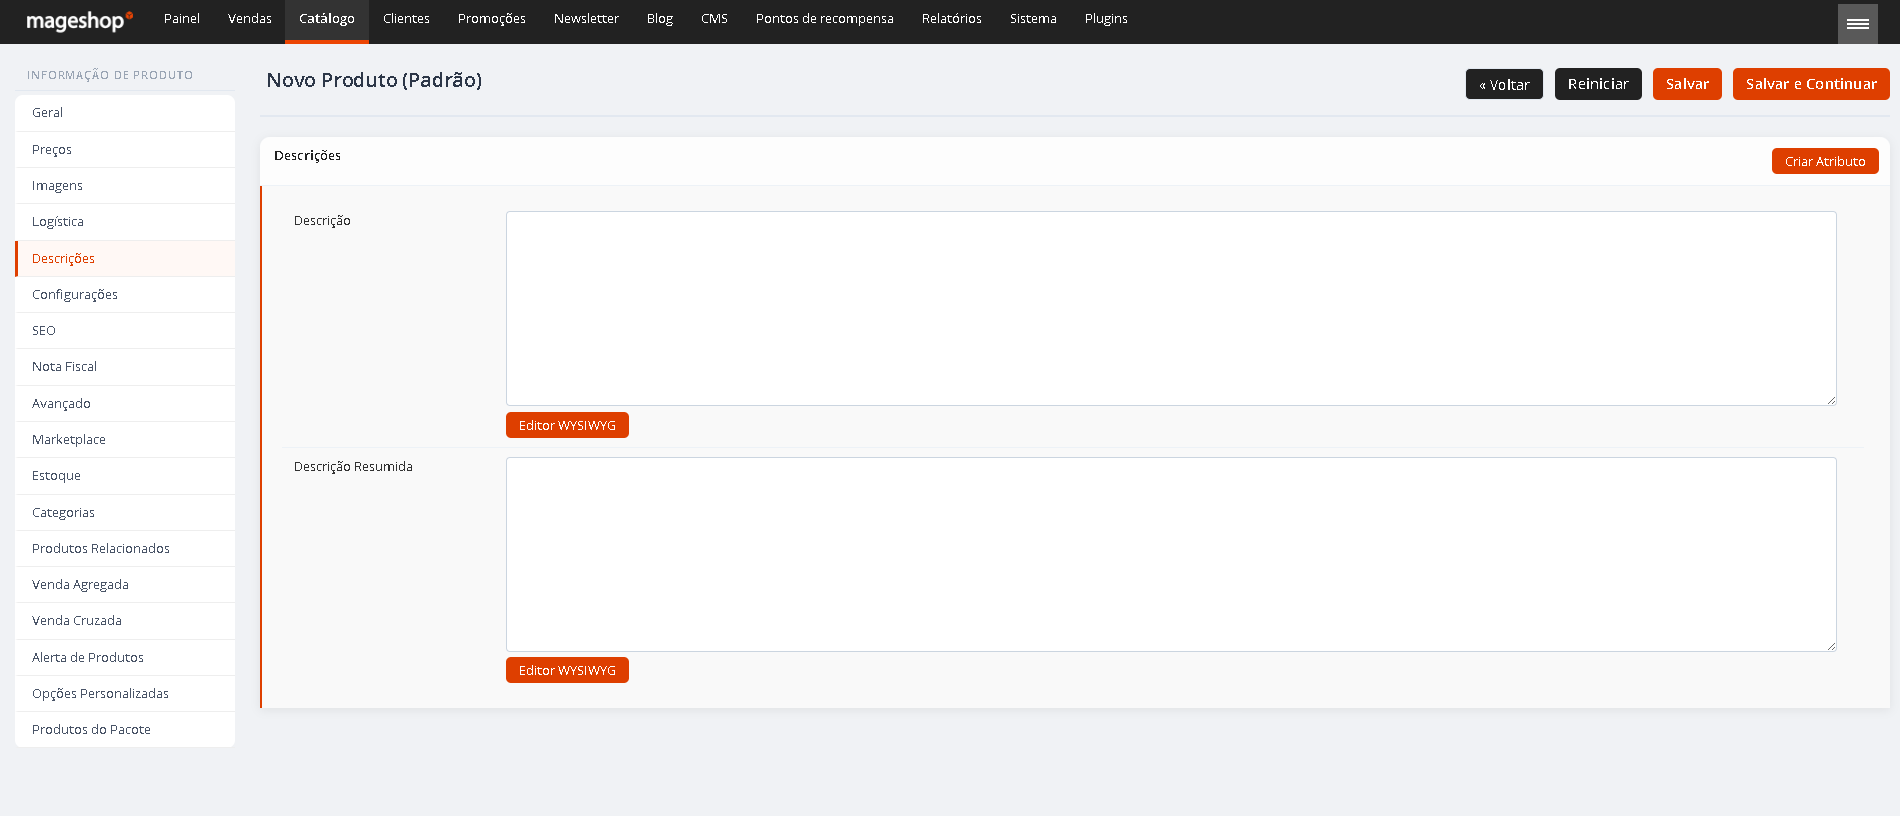Open WYSIWYG editor for Descrição Resumida
The width and height of the screenshot is (1900, 816).
[x=567, y=670]
